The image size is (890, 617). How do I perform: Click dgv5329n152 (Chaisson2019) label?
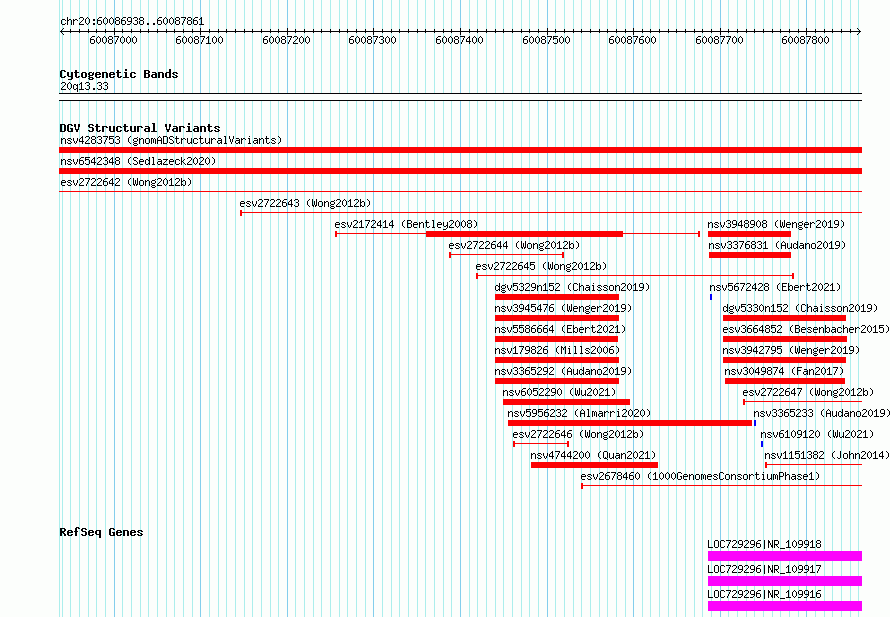(x=572, y=287)
